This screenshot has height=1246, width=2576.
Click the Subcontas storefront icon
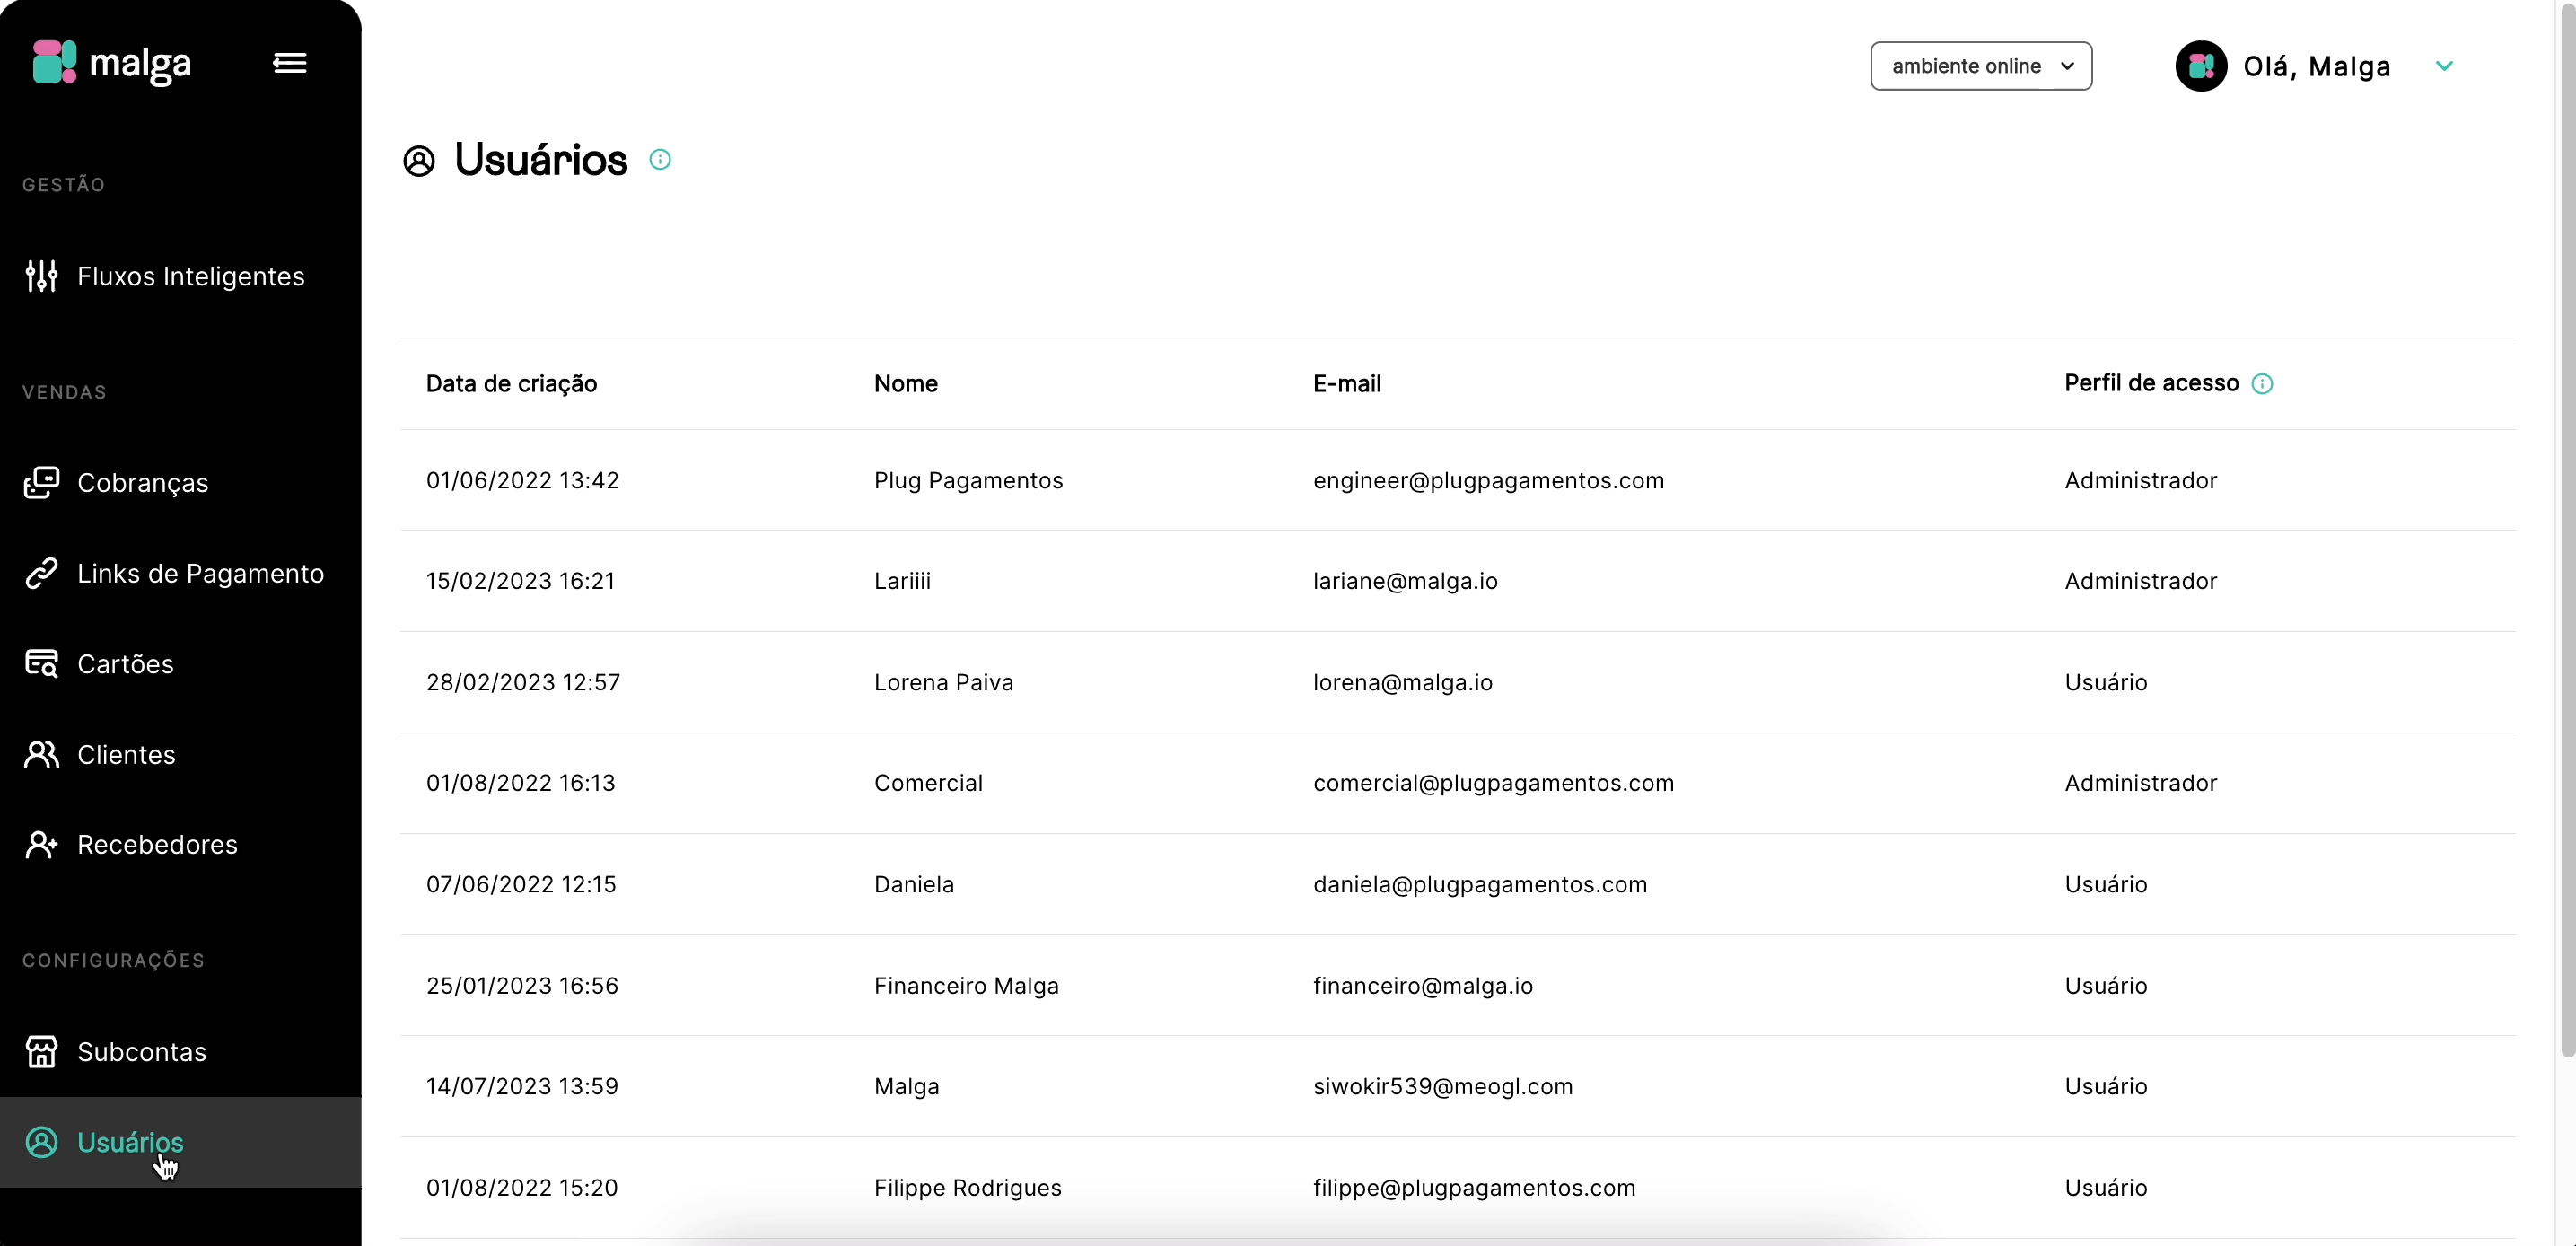41,1052
